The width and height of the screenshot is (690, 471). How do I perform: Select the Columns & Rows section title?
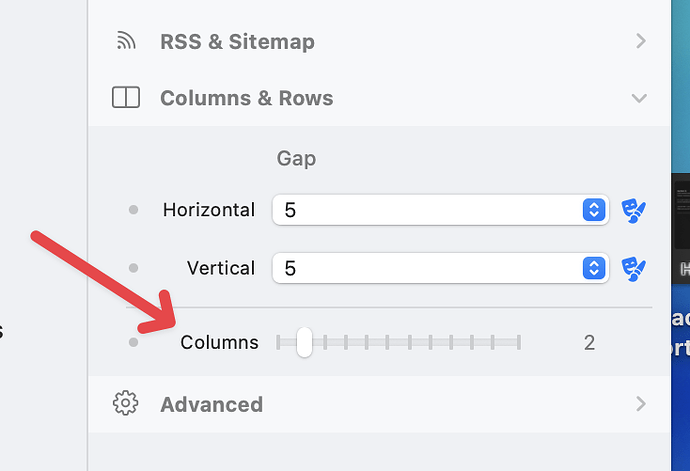246,98
